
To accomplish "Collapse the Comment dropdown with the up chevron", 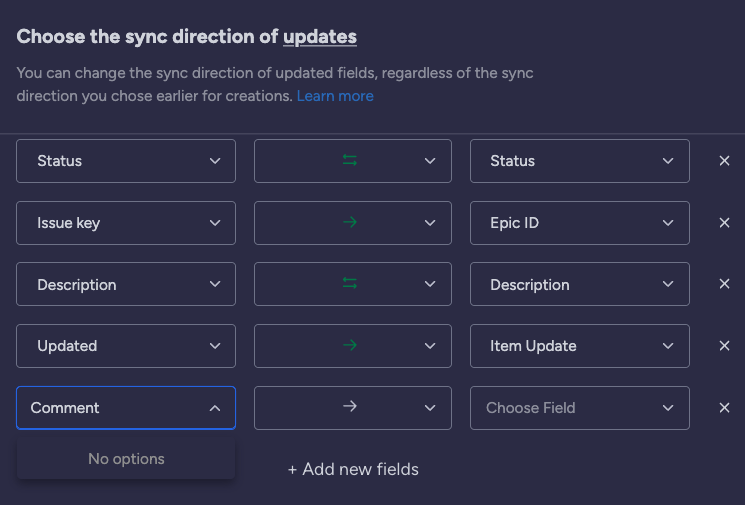I will (215, 408).
